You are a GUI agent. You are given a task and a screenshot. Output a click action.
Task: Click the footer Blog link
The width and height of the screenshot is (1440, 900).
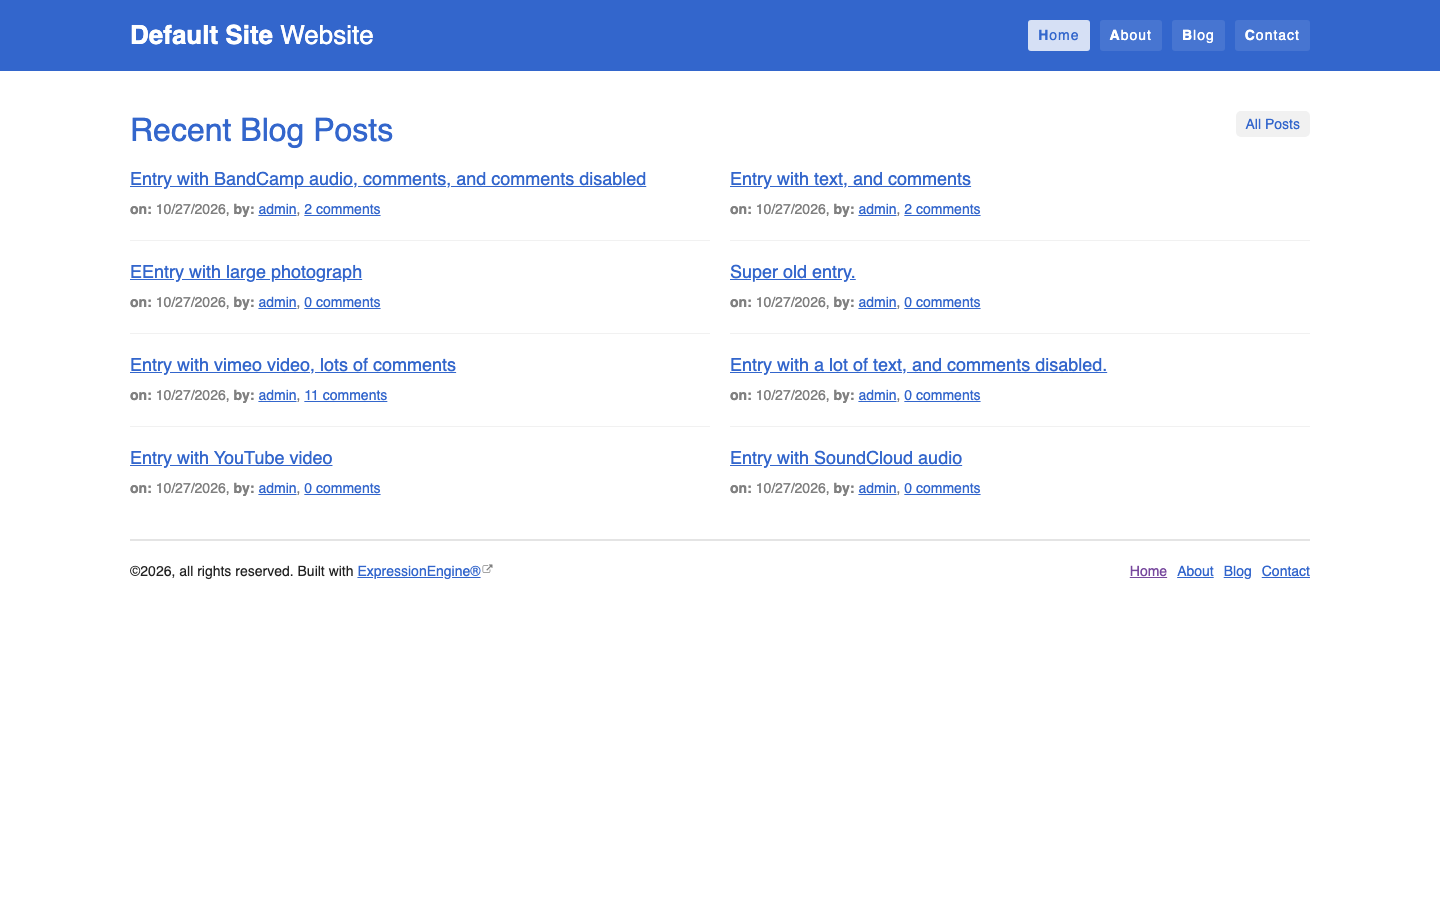[1237, 571]
